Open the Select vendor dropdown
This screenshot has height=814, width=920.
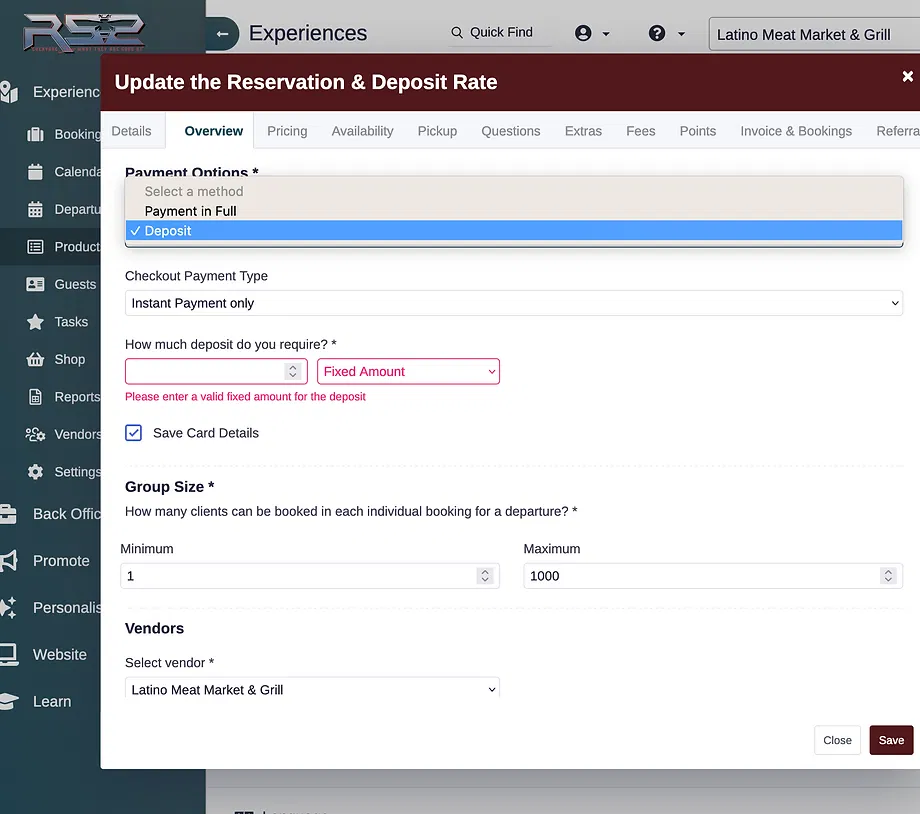tap(312, 689)
